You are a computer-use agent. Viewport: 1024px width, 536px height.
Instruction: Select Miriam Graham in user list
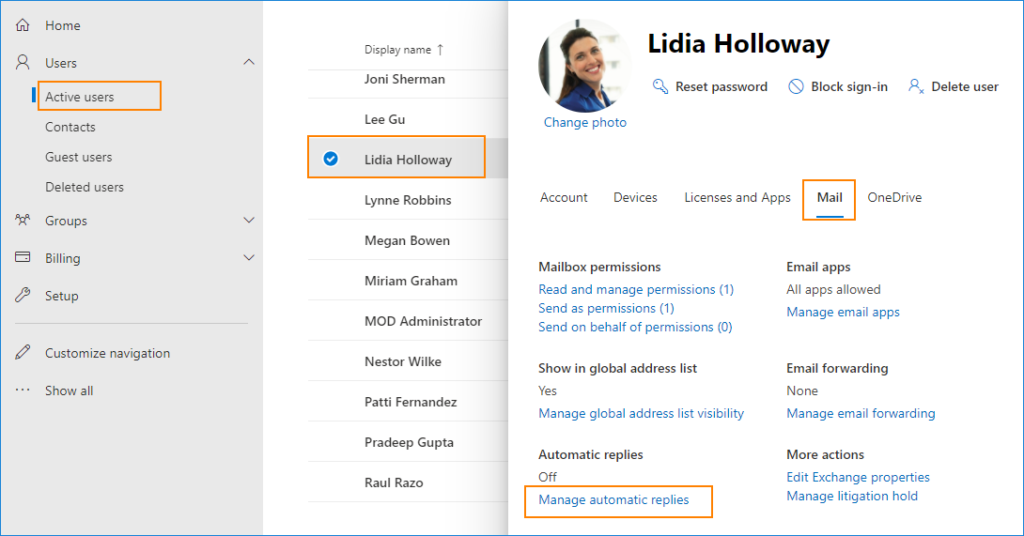pyautogui.click(x=411, y=281)
